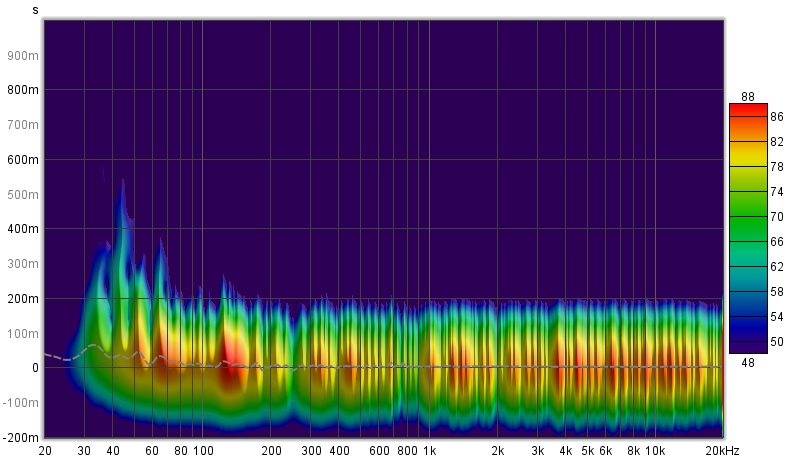Pick the red band atop the color scale
This screenshot has height=465, width=800.
click(747, 110)
